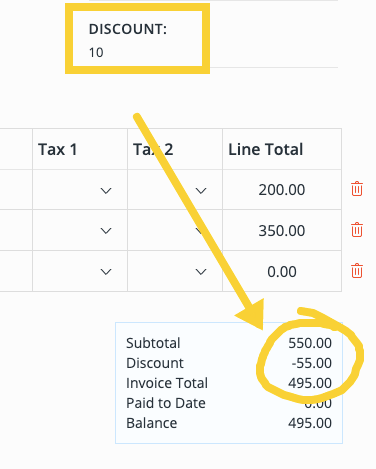Click the Tax 2 column header
The width and height of the screenshot is (376, 469).
[x=153, y=149]
